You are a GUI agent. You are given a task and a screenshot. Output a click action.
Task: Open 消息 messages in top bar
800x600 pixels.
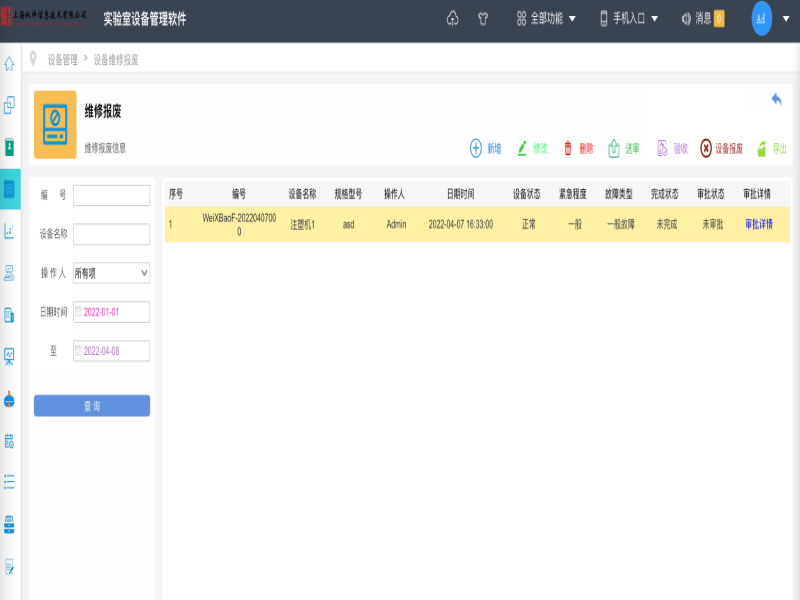click(701, 19)
